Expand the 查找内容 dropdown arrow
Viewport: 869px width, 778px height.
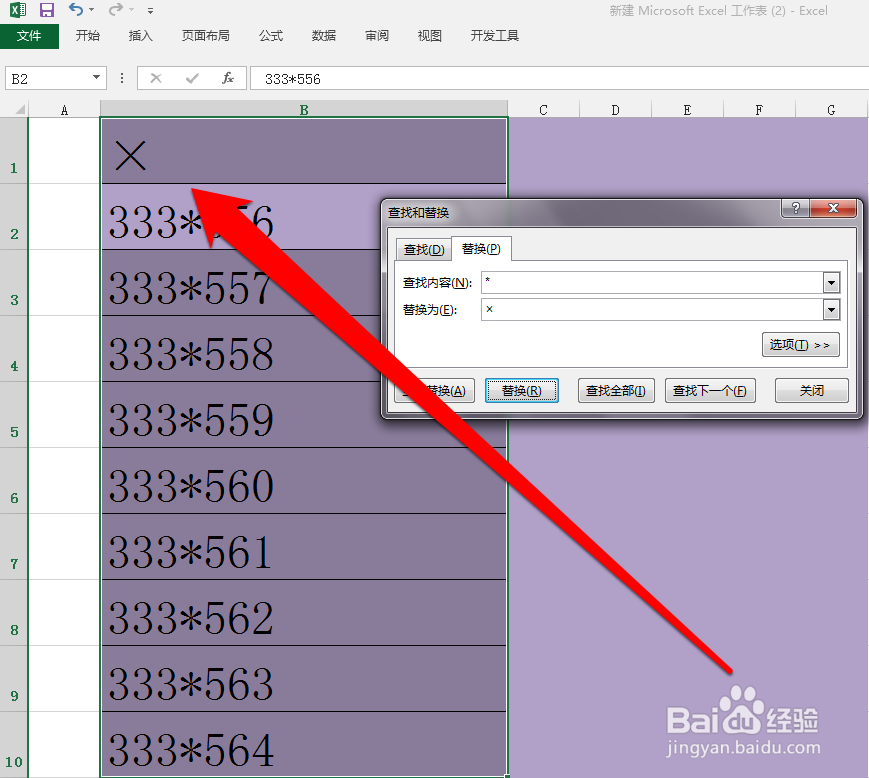(x=831, y=283)
